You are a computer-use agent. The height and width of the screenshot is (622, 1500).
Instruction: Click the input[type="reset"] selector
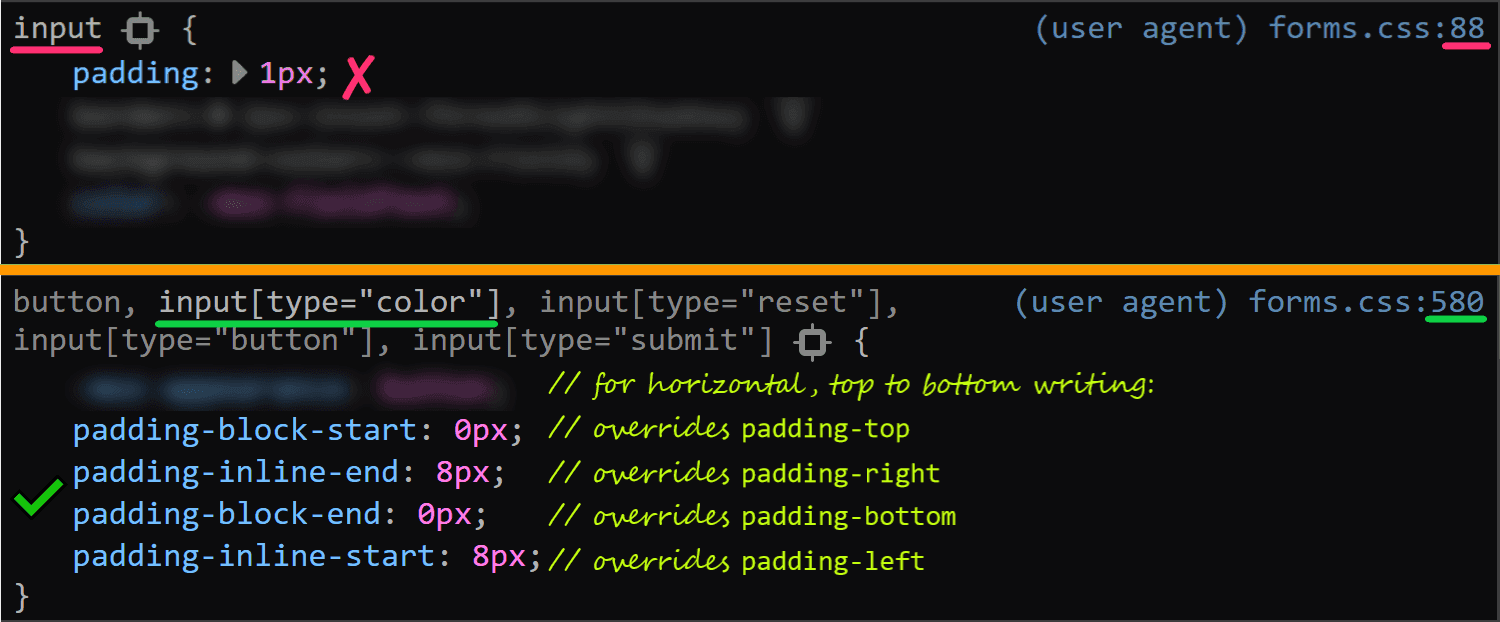710,302
